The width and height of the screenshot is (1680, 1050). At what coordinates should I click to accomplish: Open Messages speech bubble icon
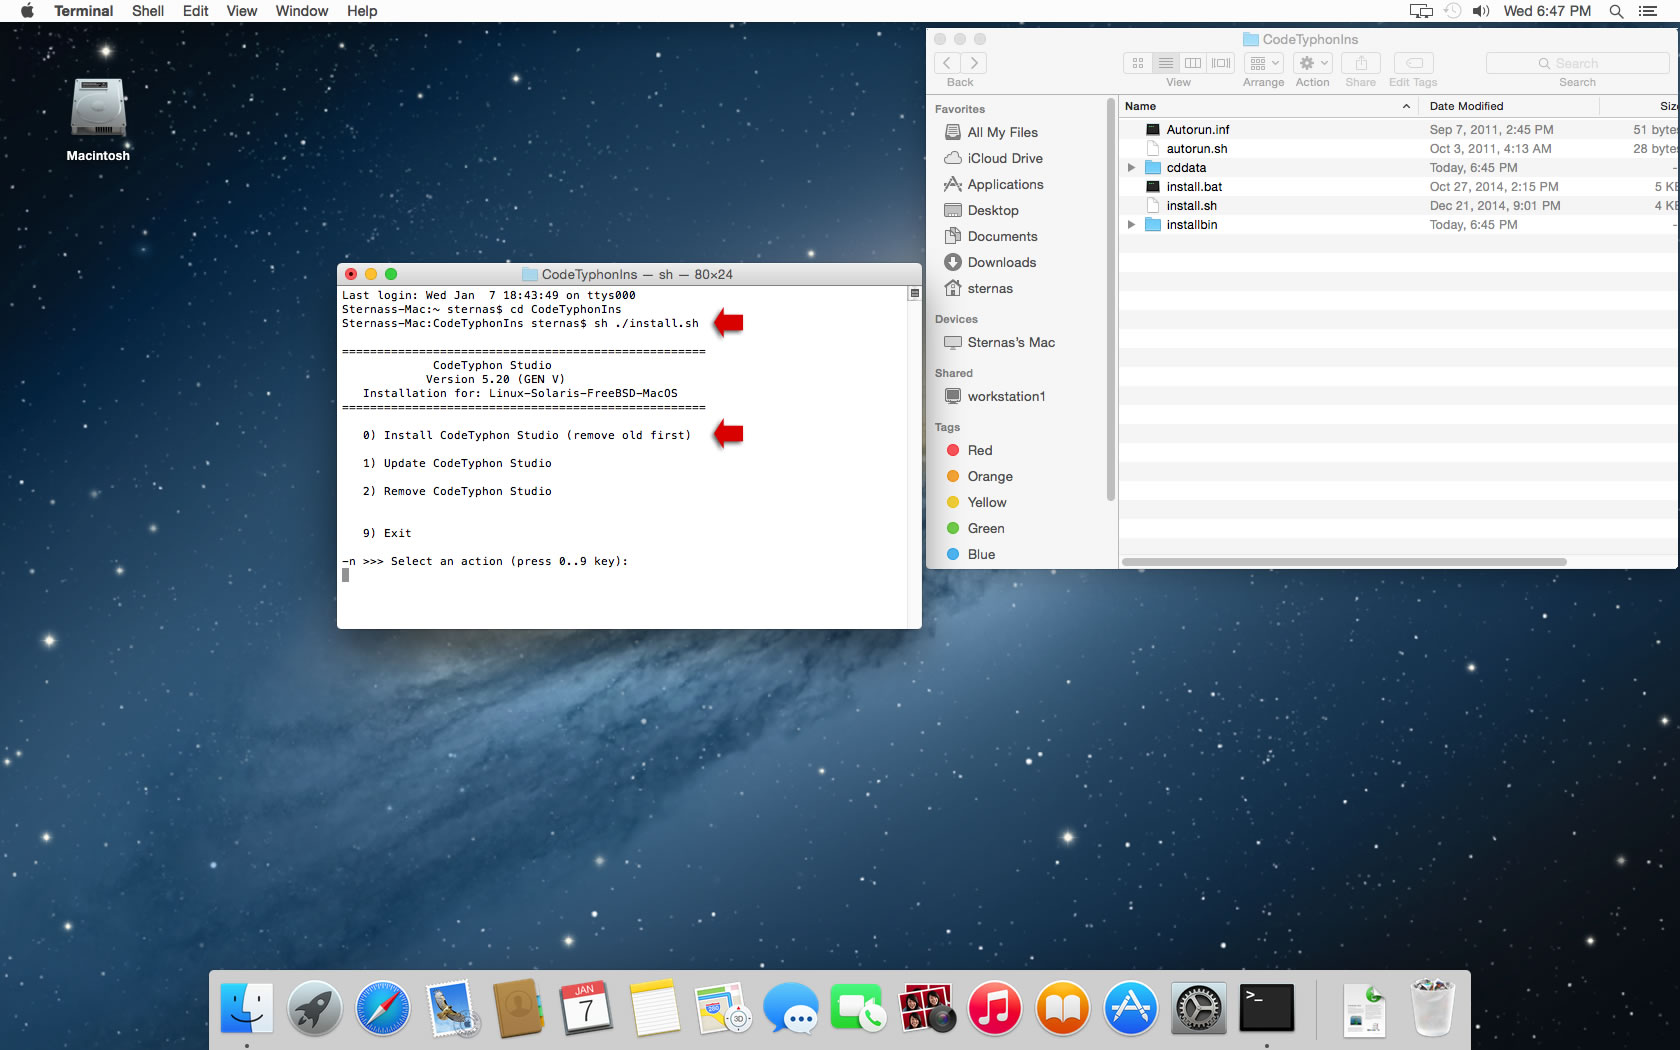pyautogui.click(x=790, y=1008)
